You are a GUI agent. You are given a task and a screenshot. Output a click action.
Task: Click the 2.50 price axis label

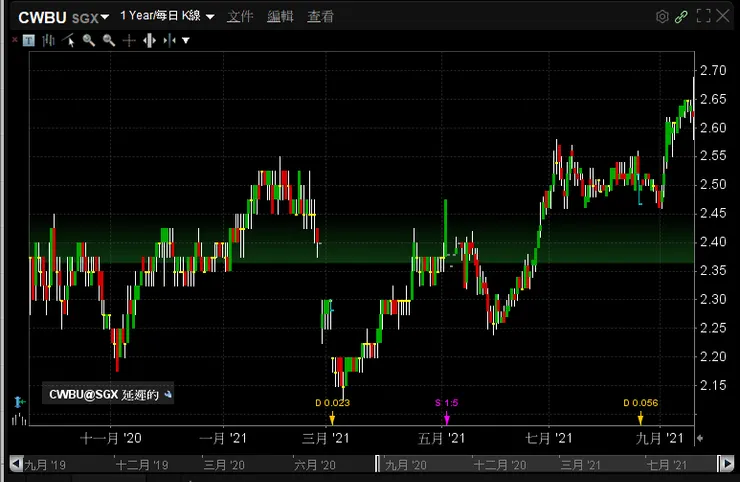713,185
